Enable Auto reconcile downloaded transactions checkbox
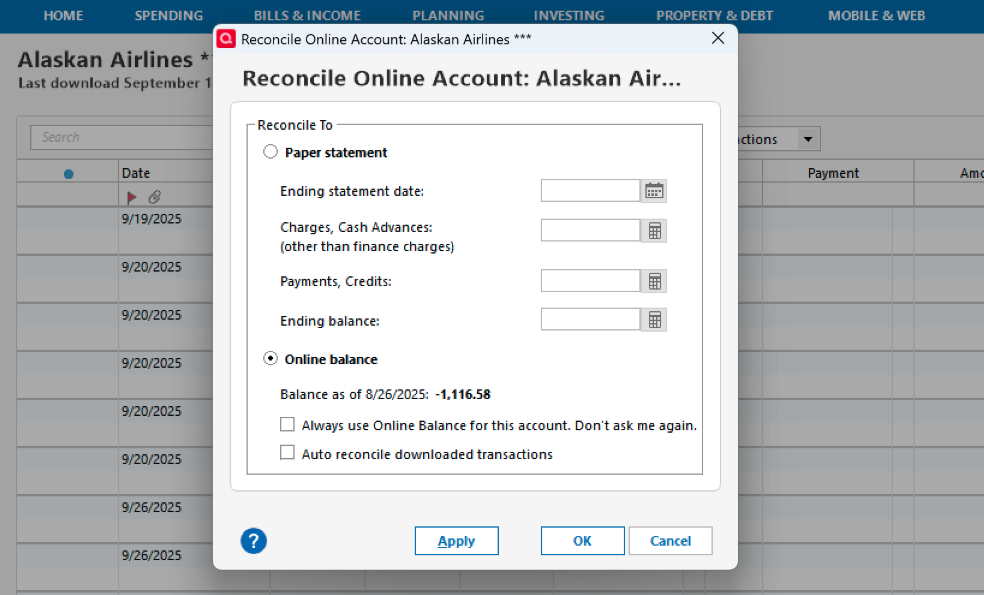Image resolution: width=984 pixels, height=595 pixels. pyautogui.click(x=287, y=453)
